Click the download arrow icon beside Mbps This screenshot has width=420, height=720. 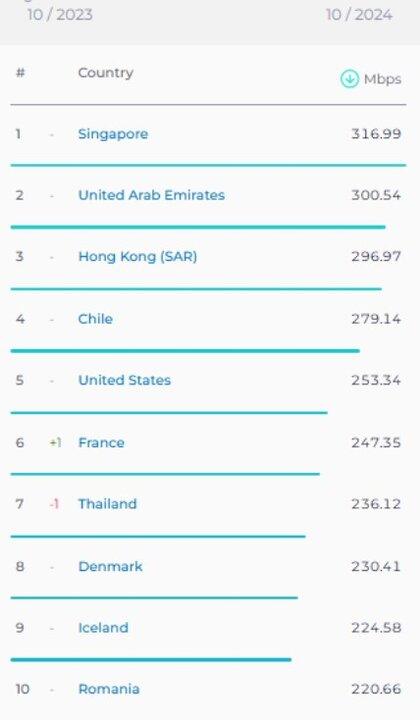point(349,79)
